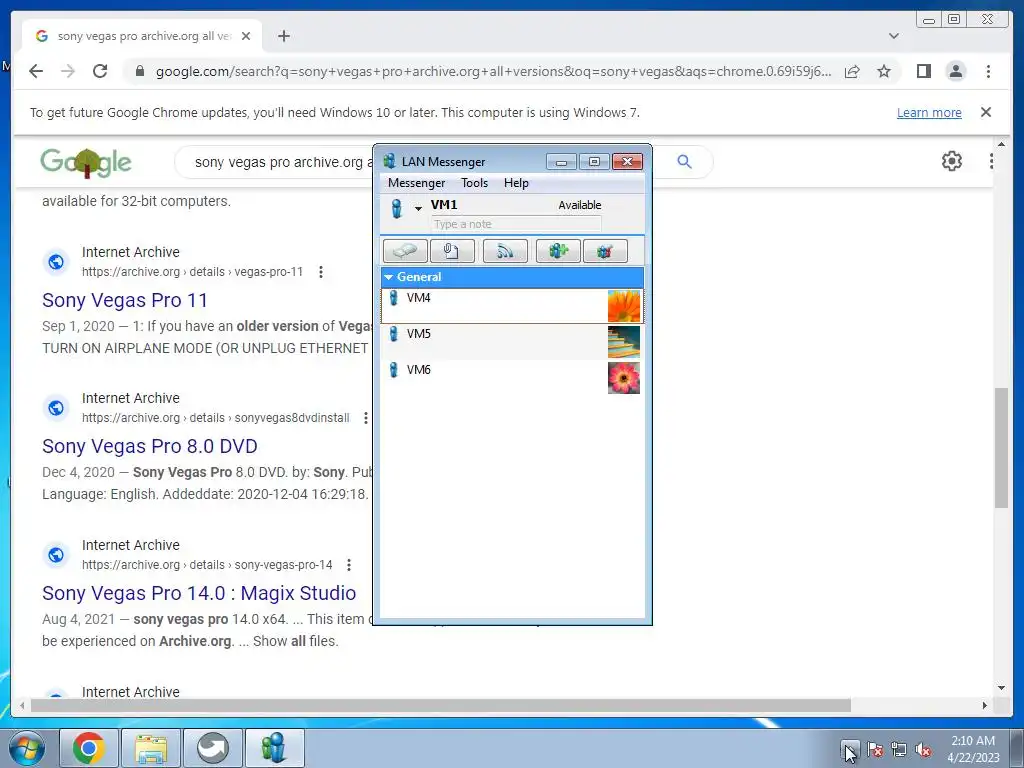Viewport: 1024px width, 768px height.
Task: Click the send file paperclip toolbar button
Action: 453,251
